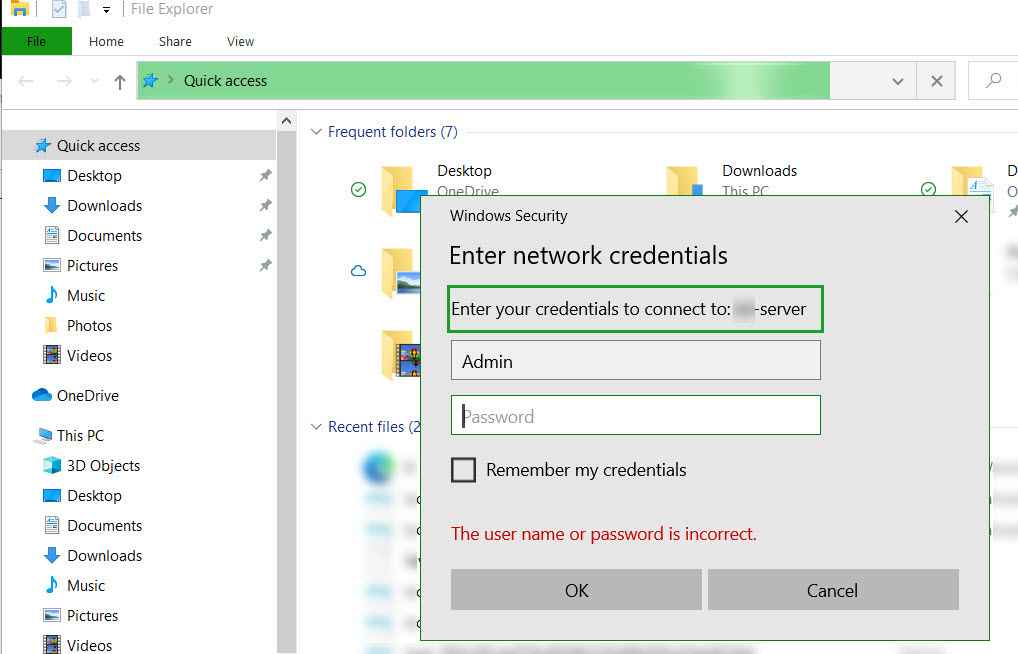Click inside the Password input field

635,415
